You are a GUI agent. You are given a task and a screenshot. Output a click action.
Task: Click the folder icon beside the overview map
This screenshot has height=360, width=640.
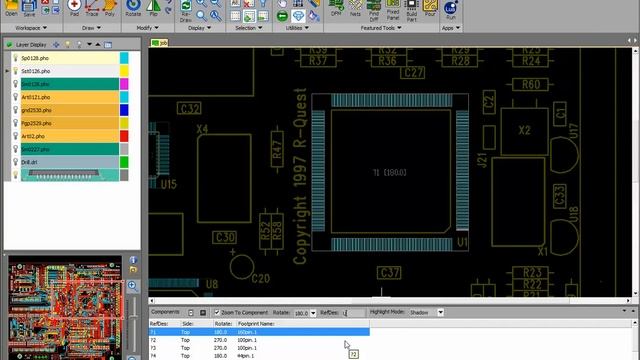(x=133, y=269)
